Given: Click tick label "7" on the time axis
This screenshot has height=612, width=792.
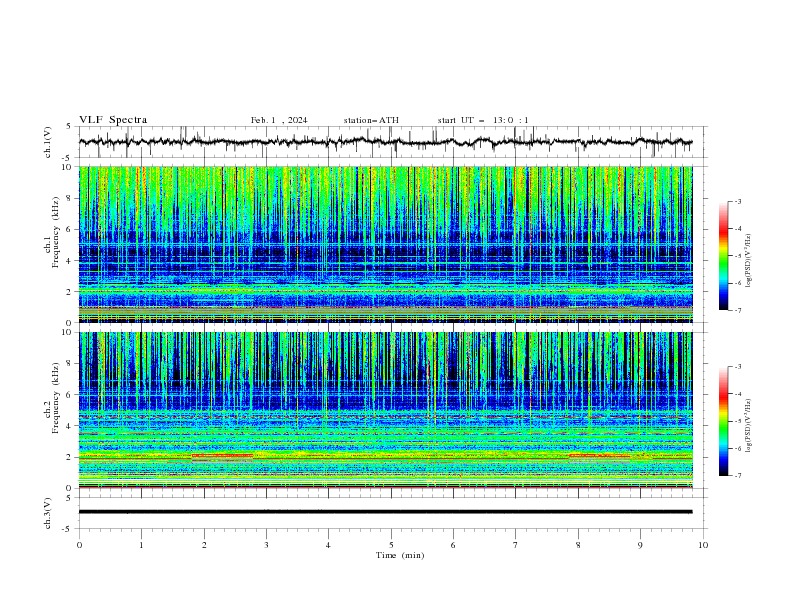Looking at the screenshot, I should coord(515,545).
